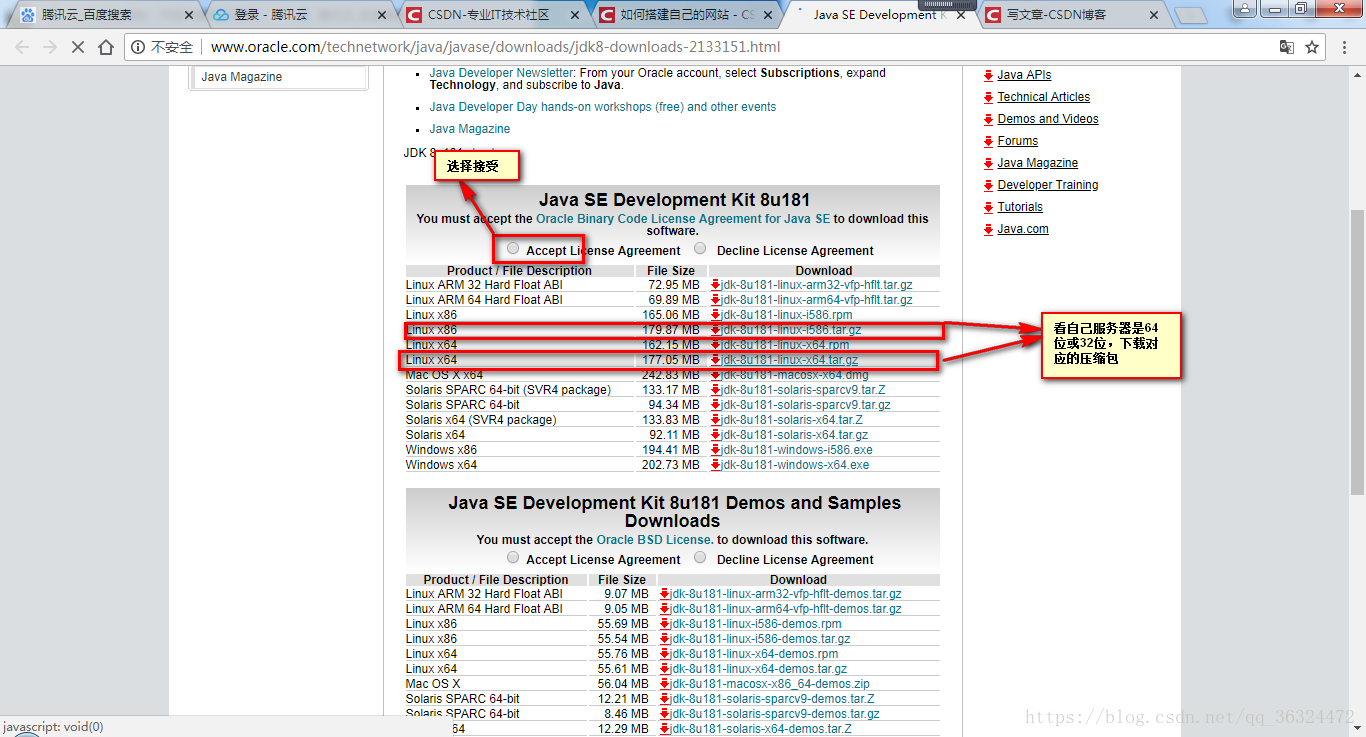The width and height of the screenshot is (1366, 737).
Task: Click download icon for jdk-8u181-windows-x64.exe
Action: [x=716, y=465]
